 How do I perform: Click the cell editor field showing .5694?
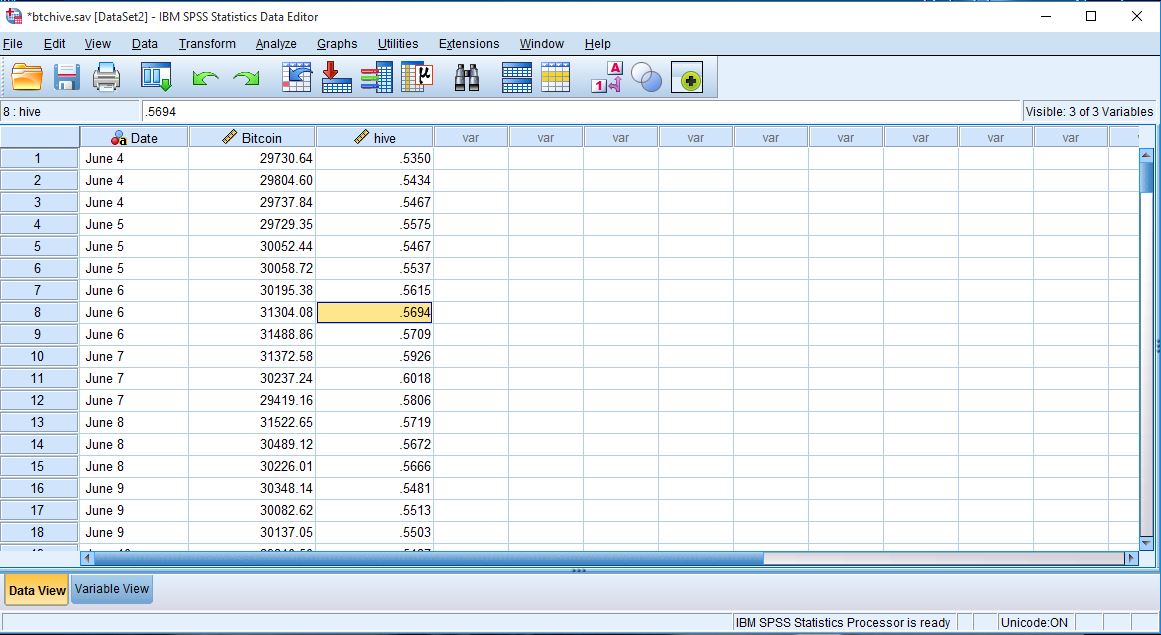pos(580,112)
